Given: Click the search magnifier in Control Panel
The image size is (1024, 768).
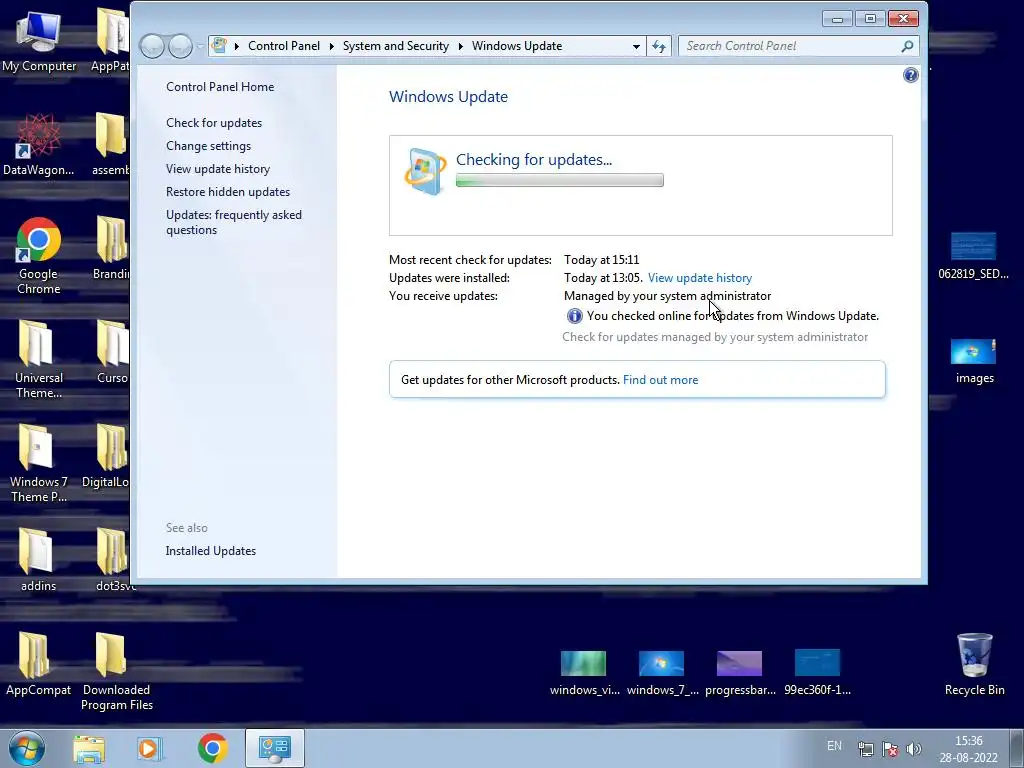Looking at the screenshot, I should click(907, 46).
